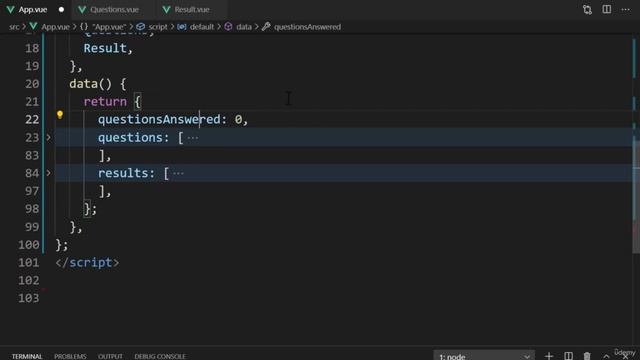Screen dimensions: 640x360
Task: Create a new terminal with plus icon
Action: point(549,356)
